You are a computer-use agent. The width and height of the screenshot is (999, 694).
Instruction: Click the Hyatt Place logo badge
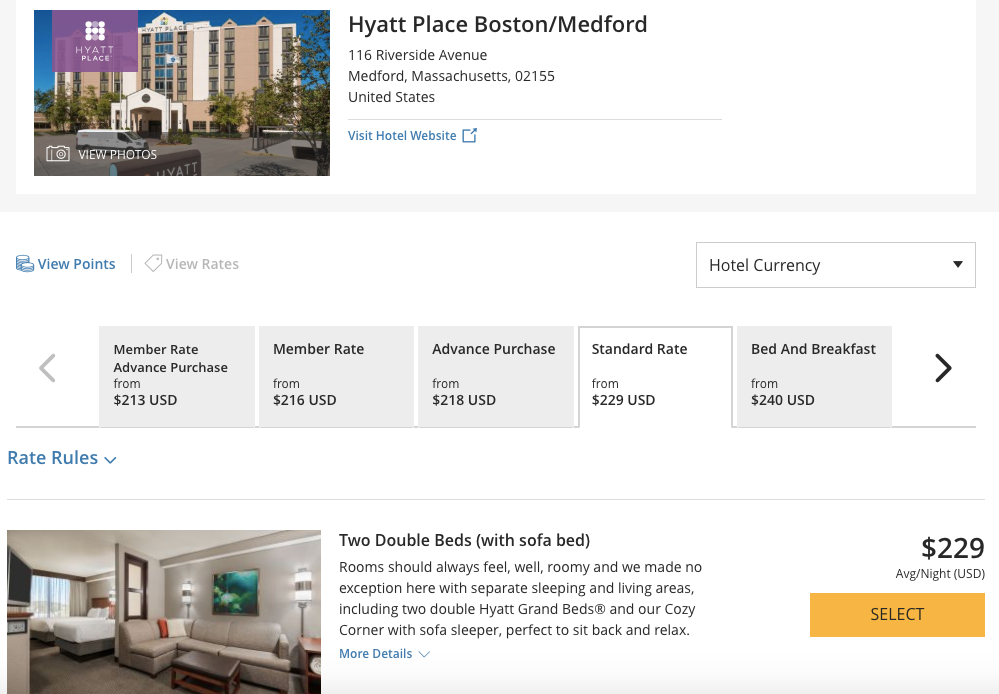(x=95, y=42)
